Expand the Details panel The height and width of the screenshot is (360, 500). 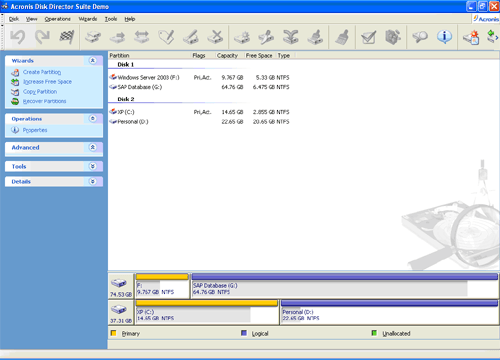point(93,181)
